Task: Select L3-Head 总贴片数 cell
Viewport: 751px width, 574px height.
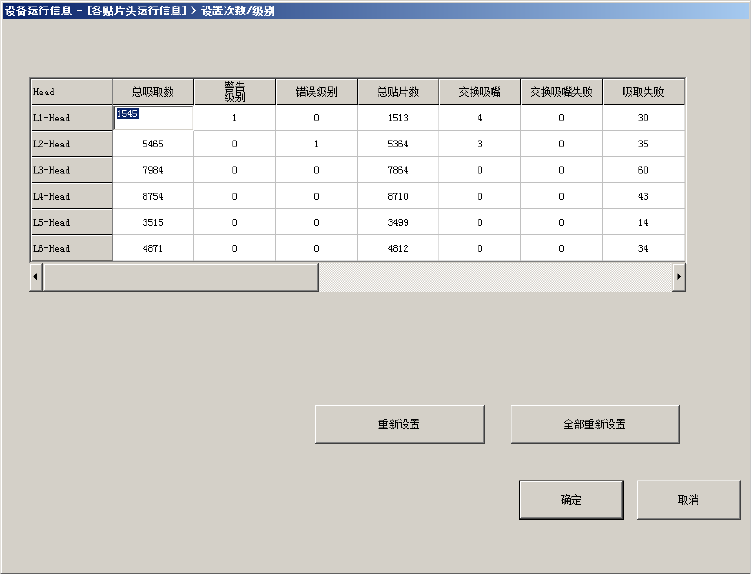Action: tap(398, 170)
